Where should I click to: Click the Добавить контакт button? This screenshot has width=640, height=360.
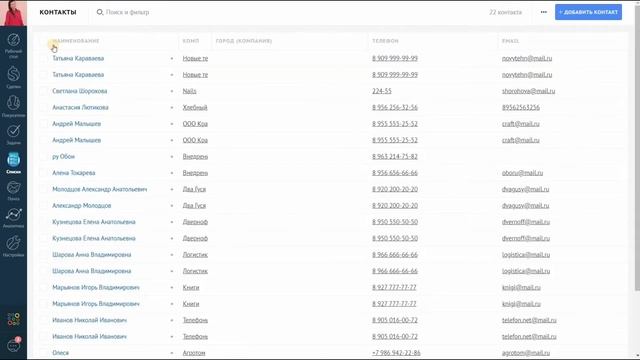[588, 12]
